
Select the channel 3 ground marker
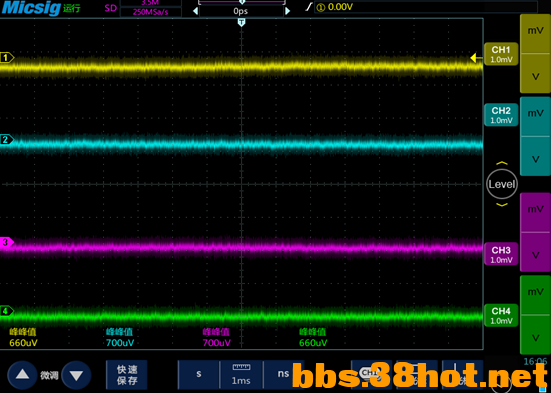click(x=7, y=242)
